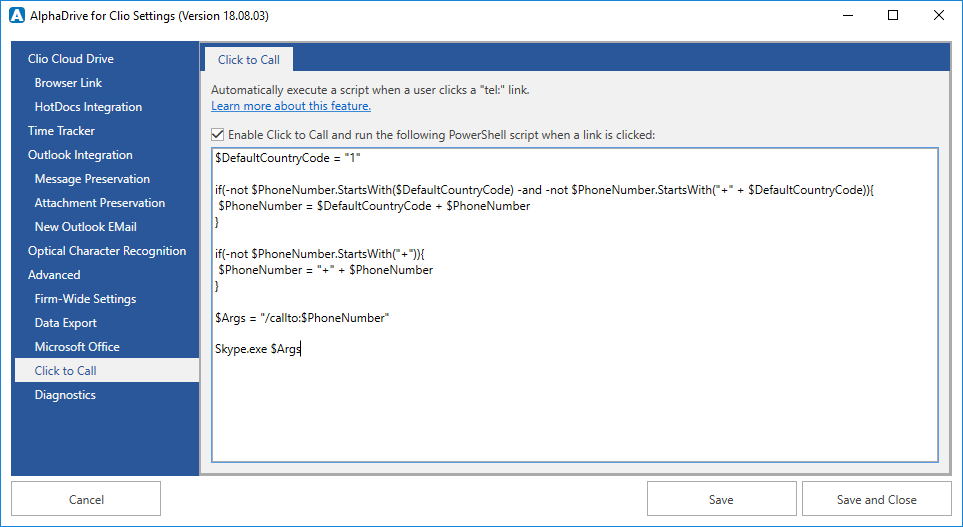This screenshot has width=963, height=527.
Task: Go to HotDocs Integration settings
Action: [88, 107]
